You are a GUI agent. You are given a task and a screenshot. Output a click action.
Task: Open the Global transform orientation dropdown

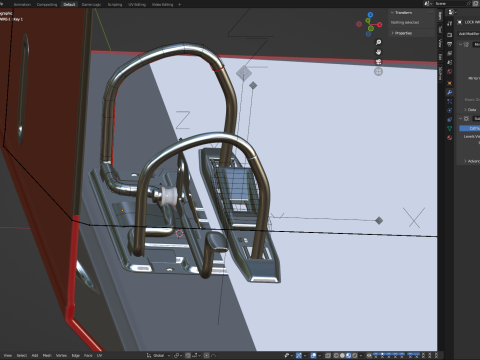158,355
